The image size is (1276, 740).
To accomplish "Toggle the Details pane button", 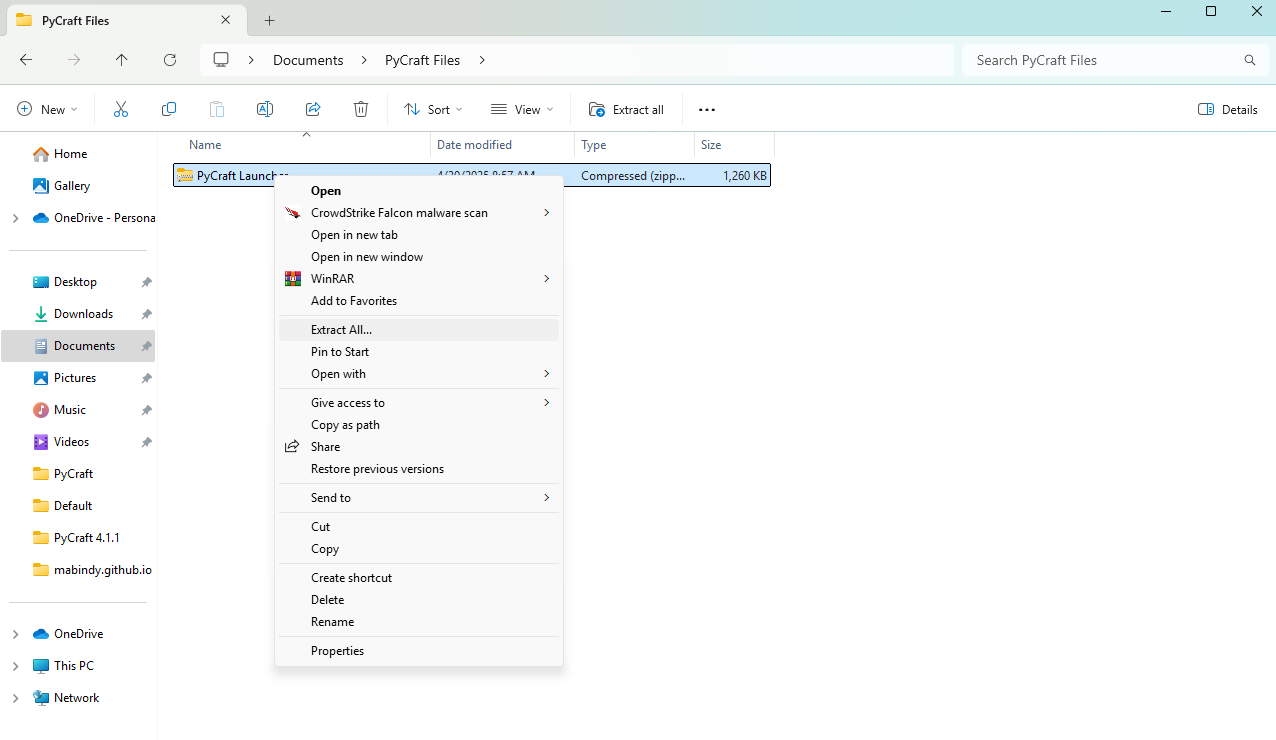I will 1228,109.
